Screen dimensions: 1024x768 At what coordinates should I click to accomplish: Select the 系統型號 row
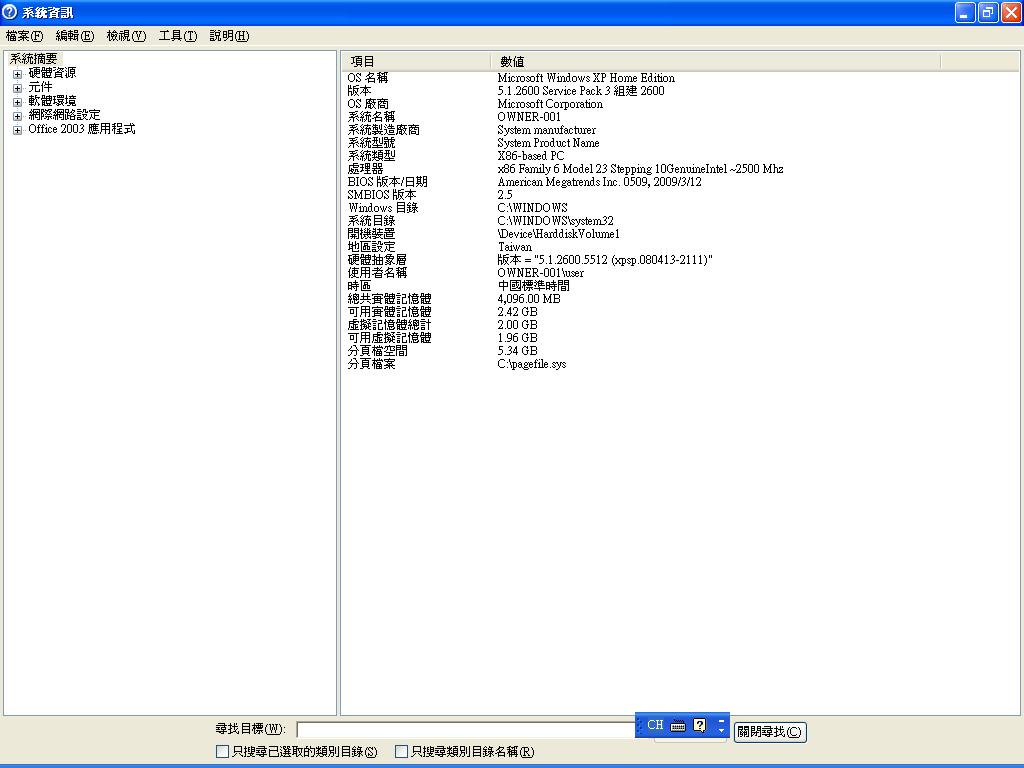(x=679, y=143)
